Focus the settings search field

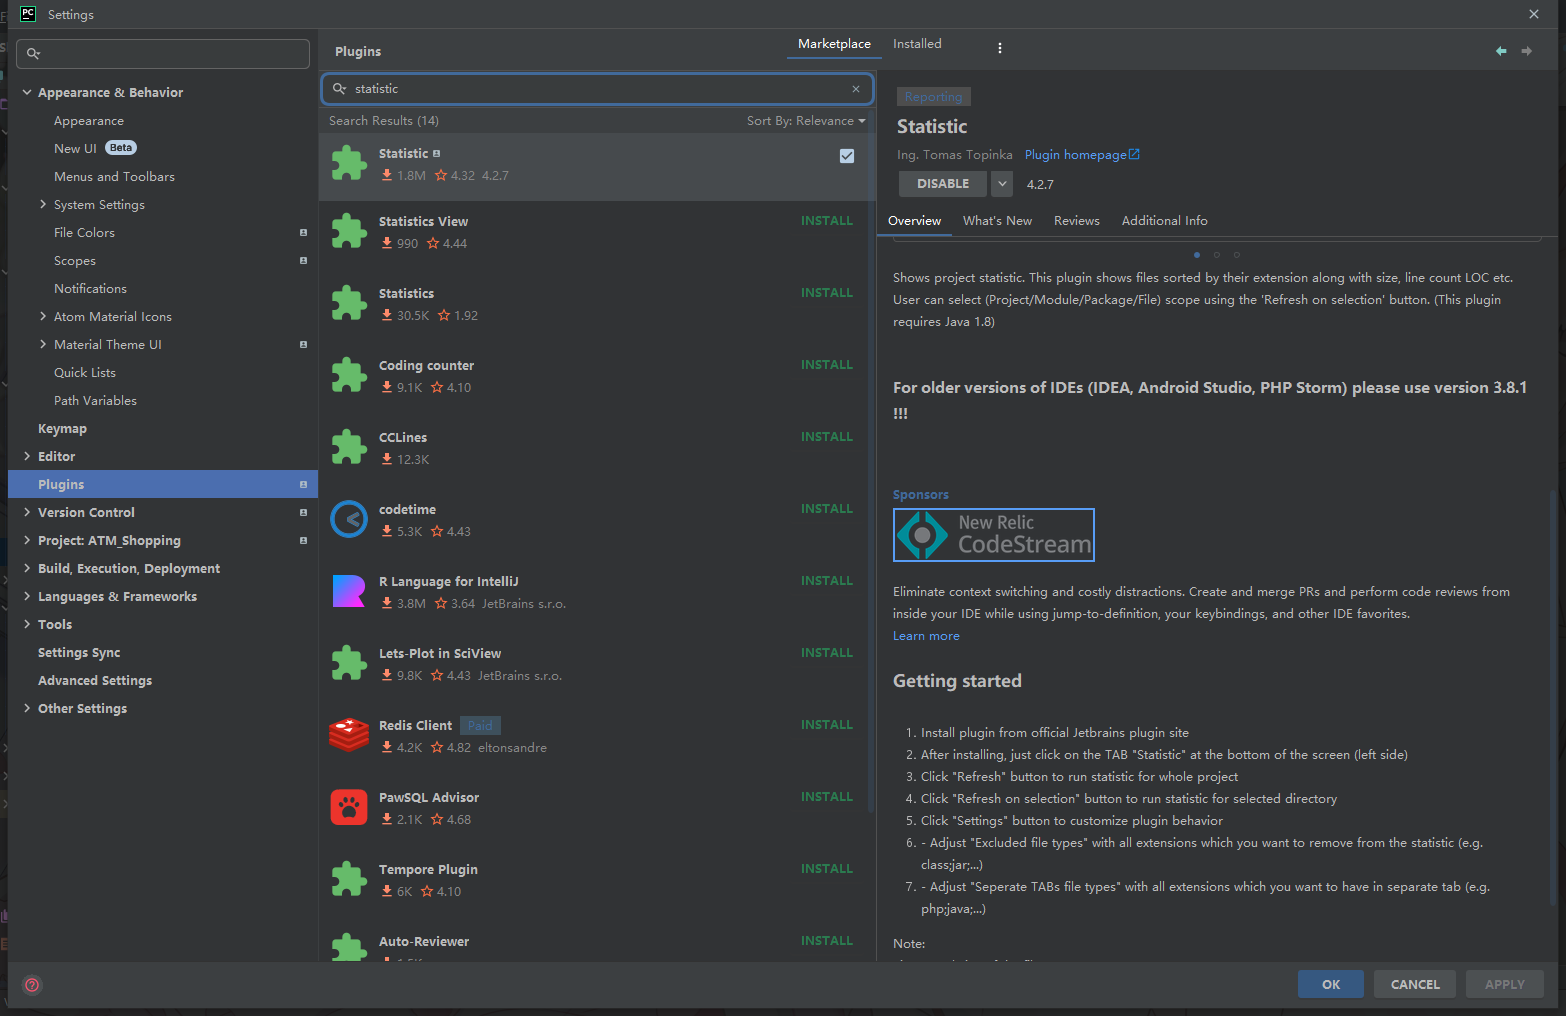click(163, 54)
